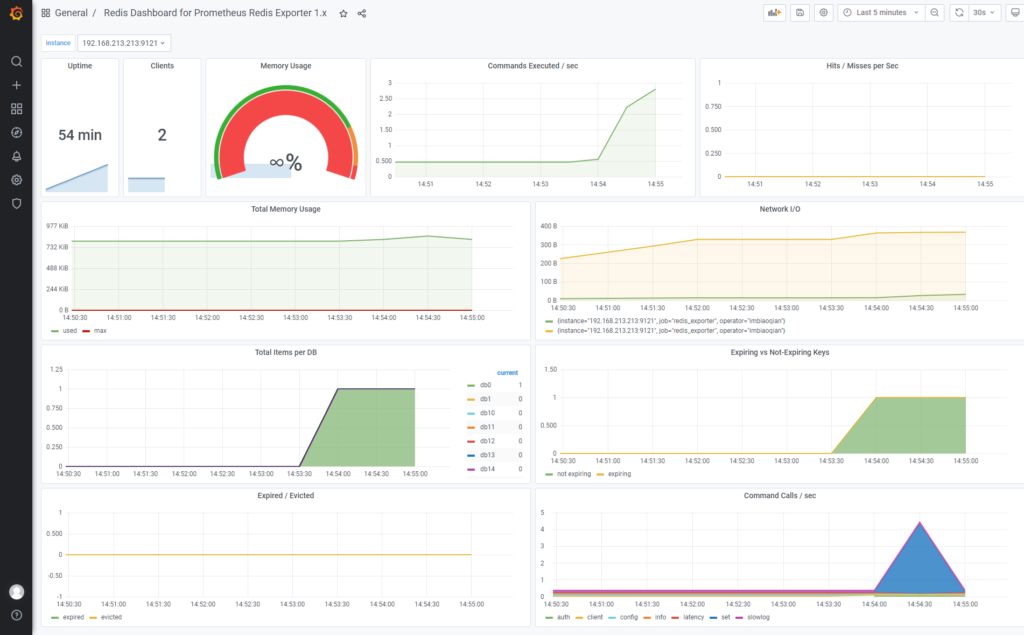Click the zoom out time range button
This screenshot has width=1024, height=635.
[x=934, y=13]
